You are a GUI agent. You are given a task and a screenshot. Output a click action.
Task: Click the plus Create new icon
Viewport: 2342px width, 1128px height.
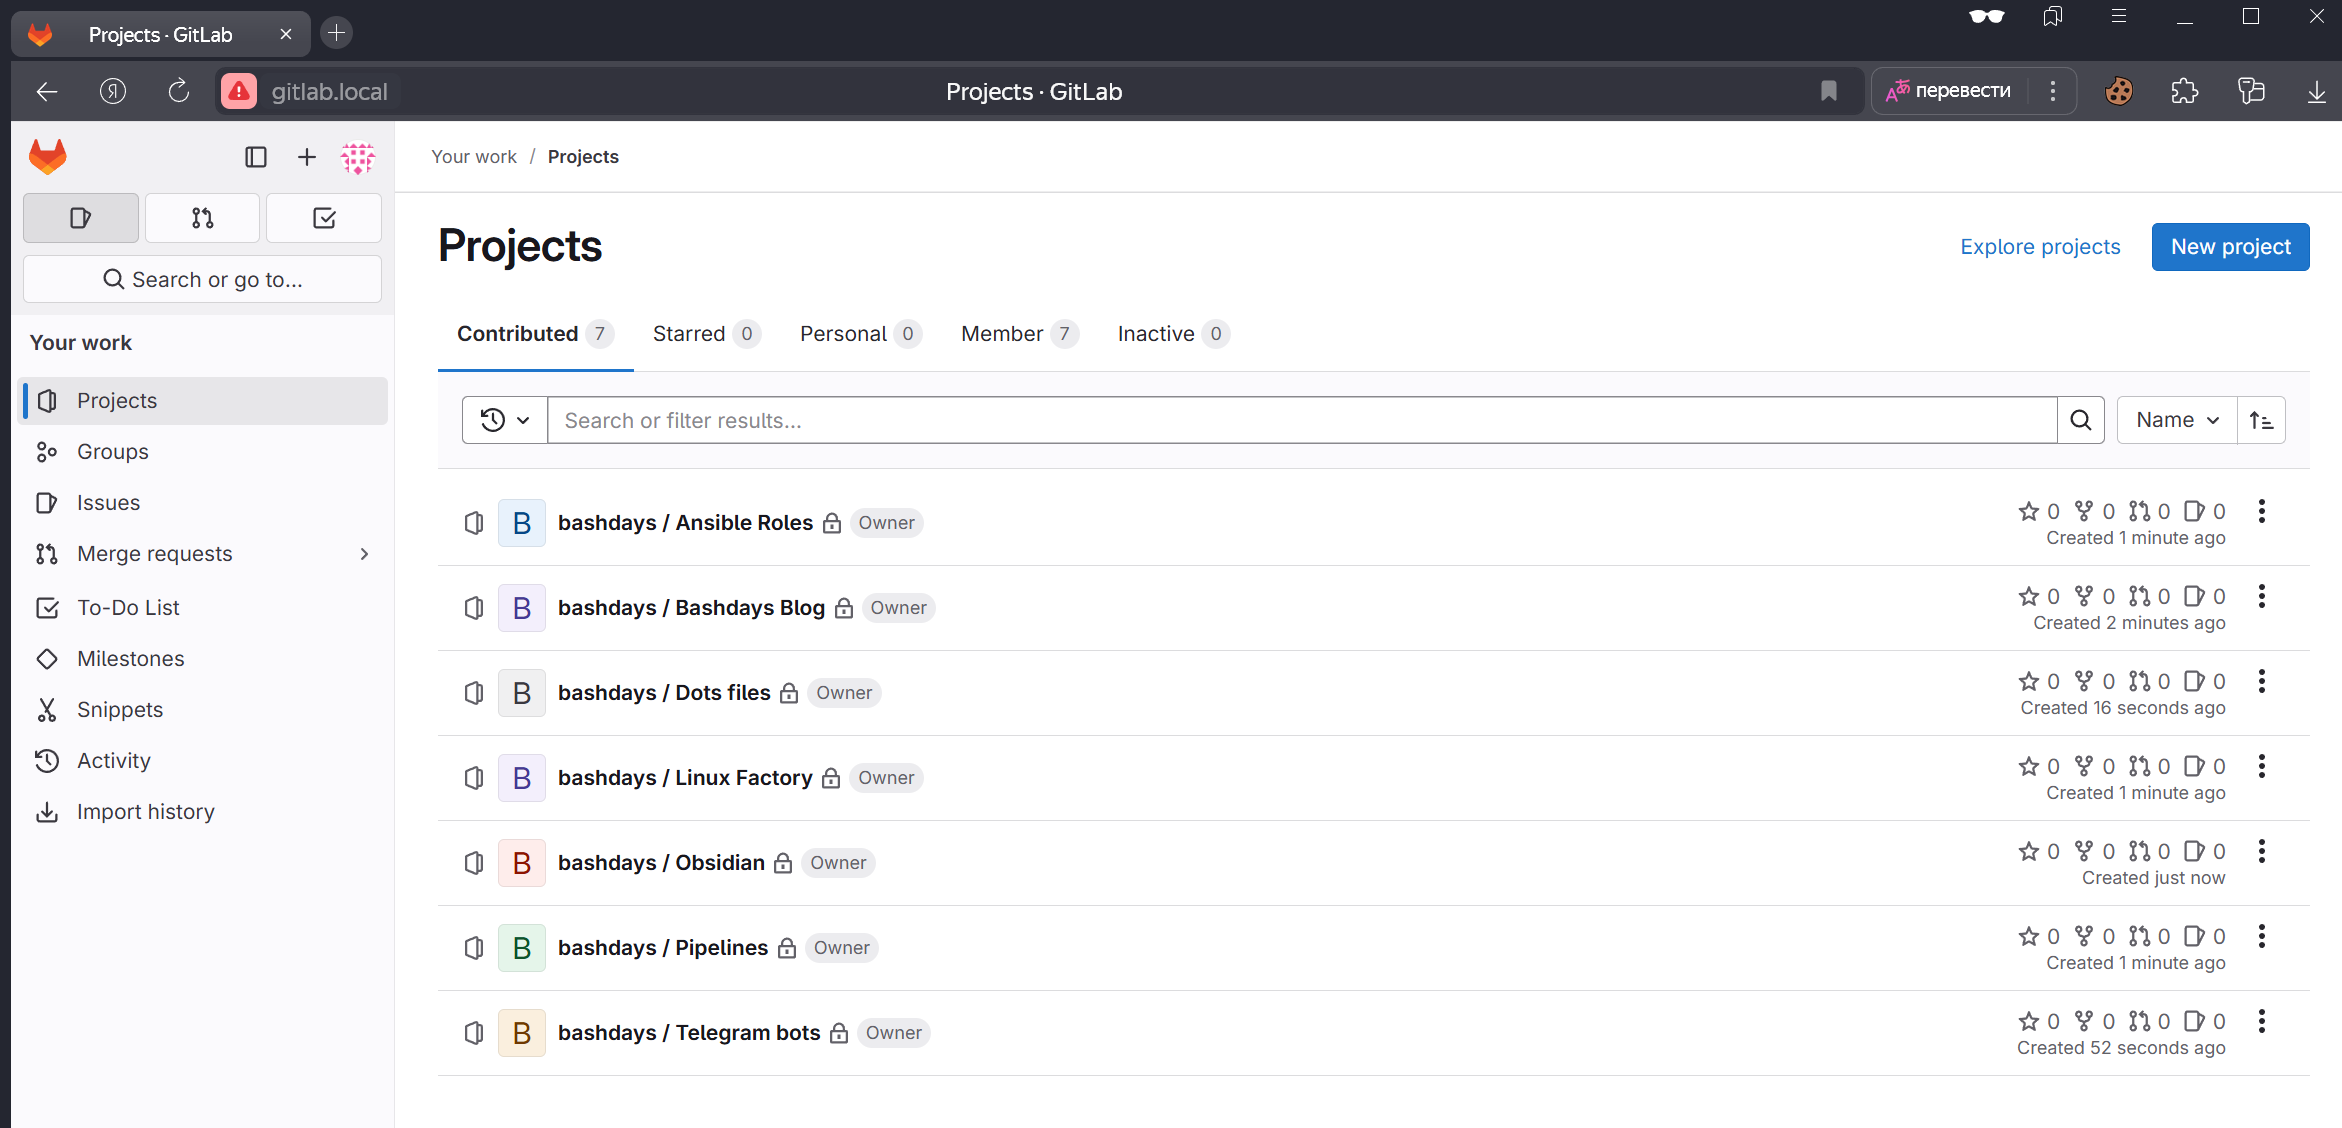click(307, 157)
